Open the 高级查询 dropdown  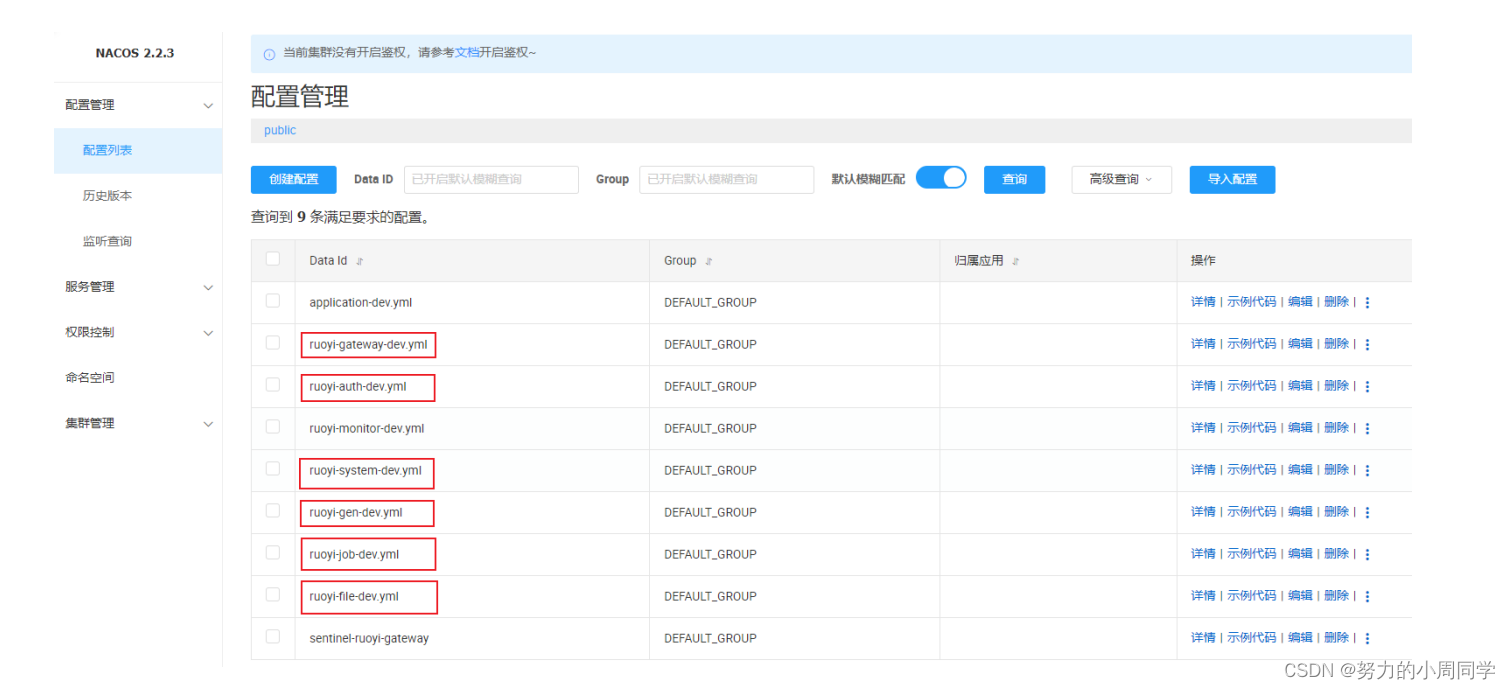point(1121,180)
